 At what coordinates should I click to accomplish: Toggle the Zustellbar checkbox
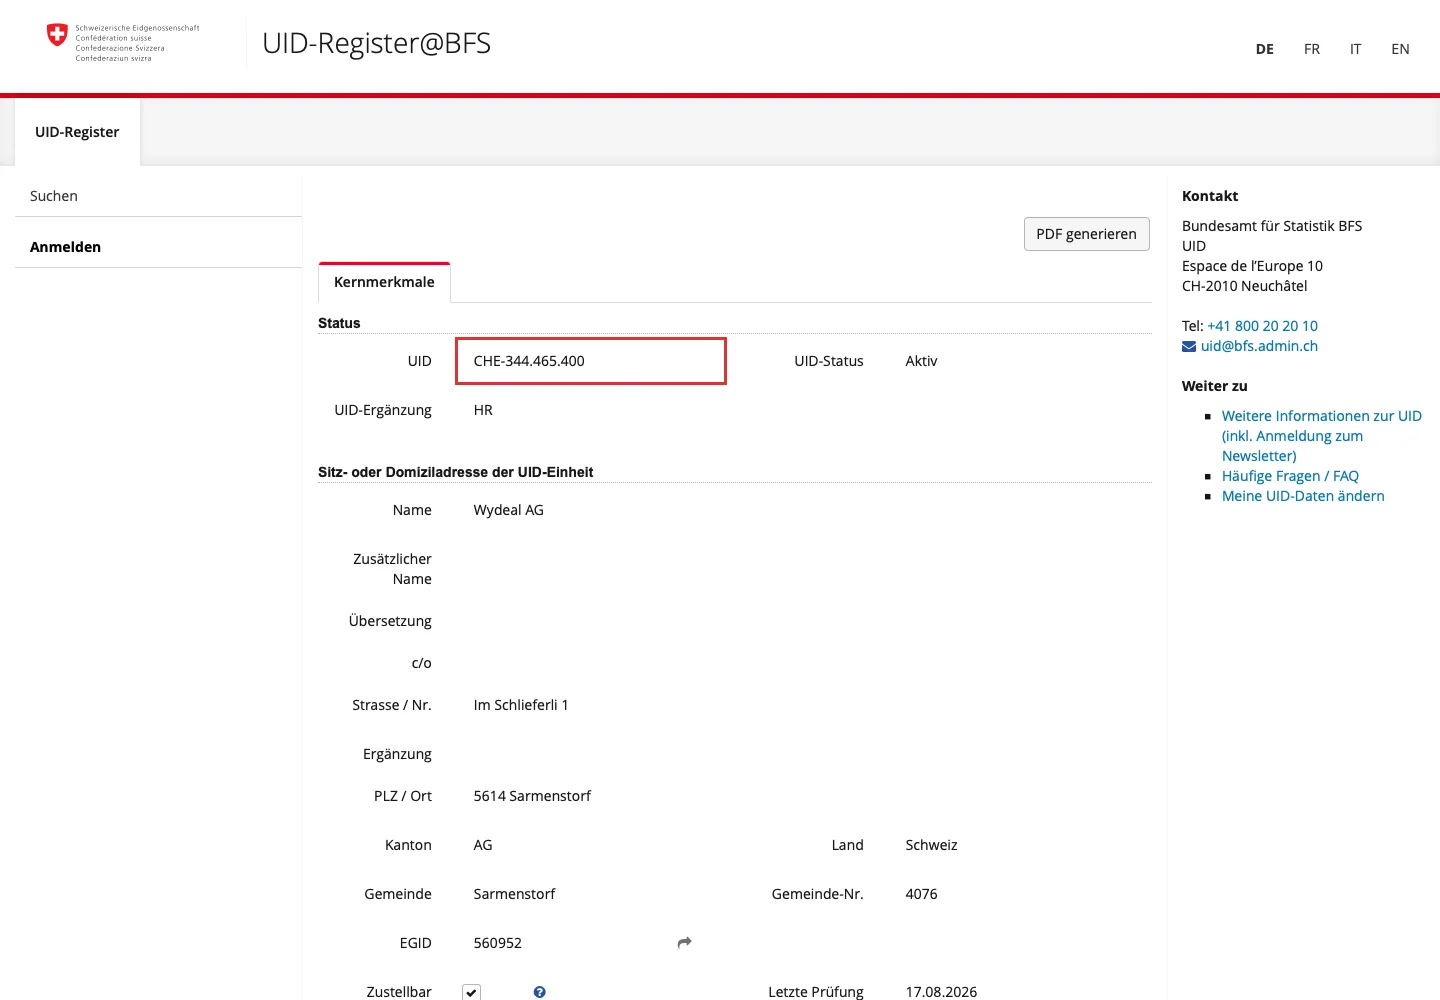[472, 992]
